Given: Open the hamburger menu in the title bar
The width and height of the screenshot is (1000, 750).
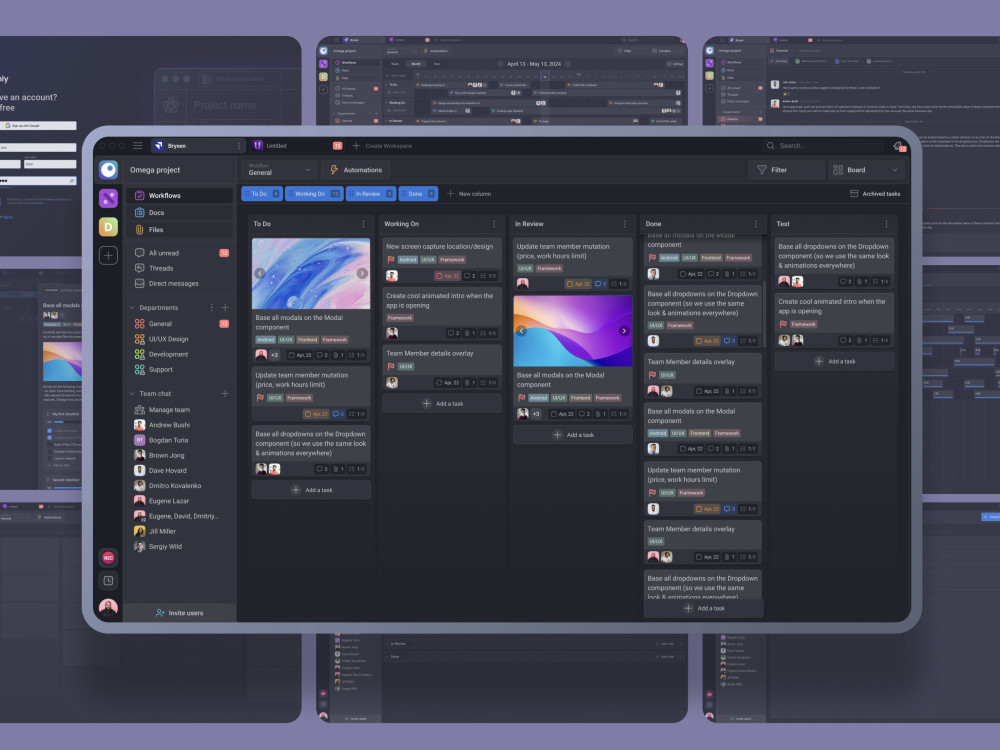Looking at the screenshot, I should point(138,145).
